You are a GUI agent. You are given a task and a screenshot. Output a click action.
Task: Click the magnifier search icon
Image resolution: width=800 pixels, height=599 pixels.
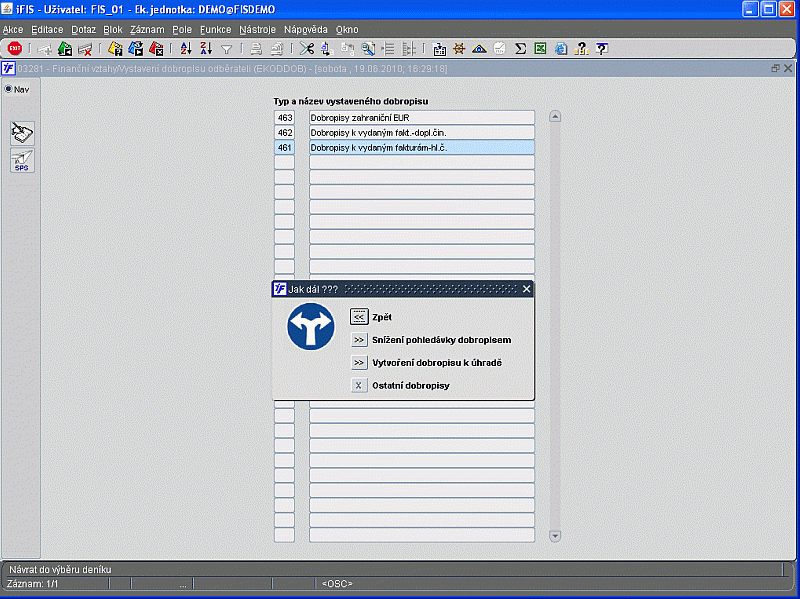coord(368,48)
